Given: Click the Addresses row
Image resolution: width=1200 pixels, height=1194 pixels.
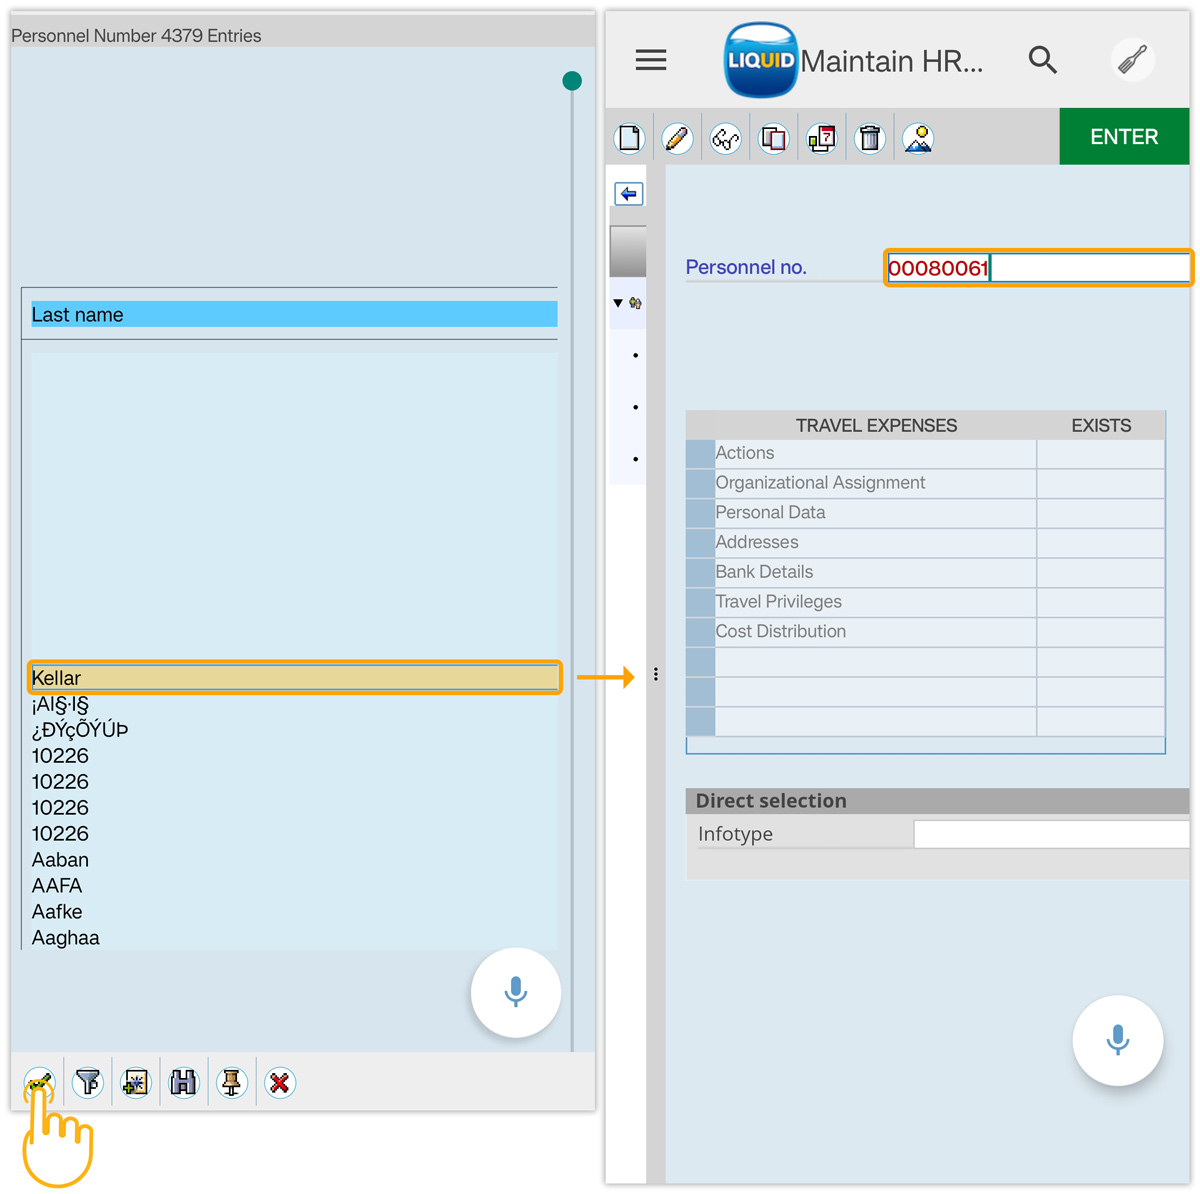Looking at the screenshot, I should (x=875, y=542).
